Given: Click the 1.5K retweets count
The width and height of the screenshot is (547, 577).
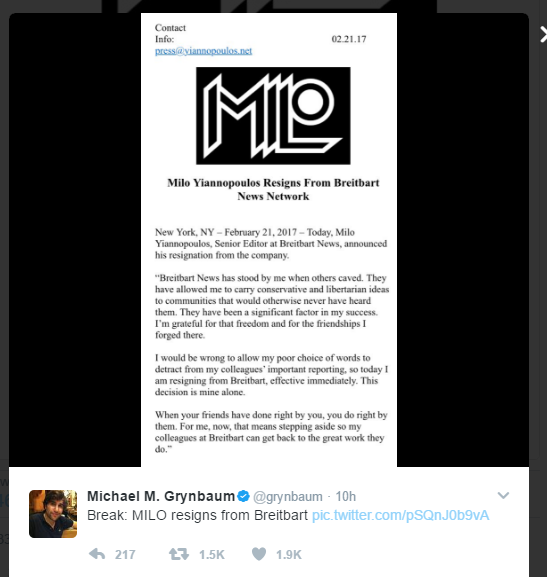Looking at the screenshot, I should coord(212,555).
